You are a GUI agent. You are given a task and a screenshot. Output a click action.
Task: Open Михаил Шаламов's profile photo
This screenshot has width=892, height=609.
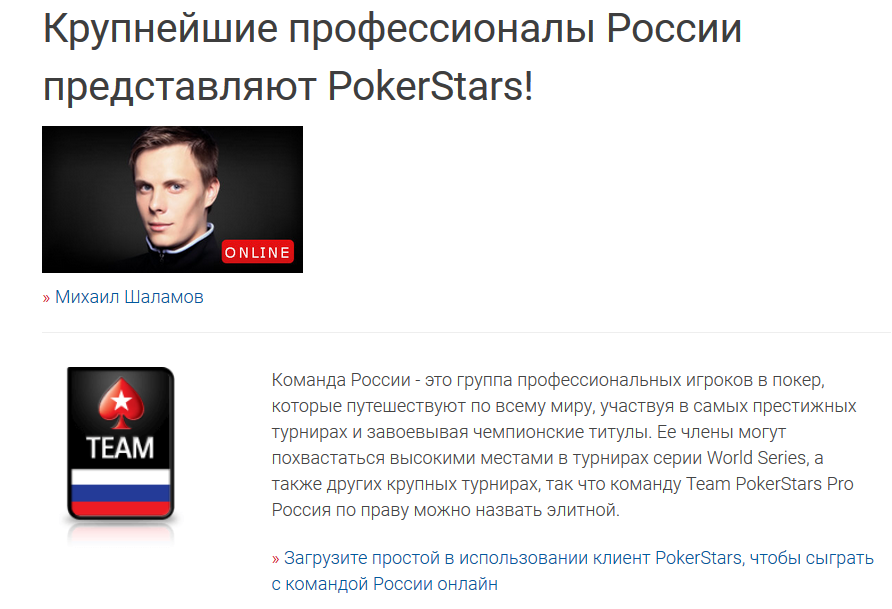point(172,199)
